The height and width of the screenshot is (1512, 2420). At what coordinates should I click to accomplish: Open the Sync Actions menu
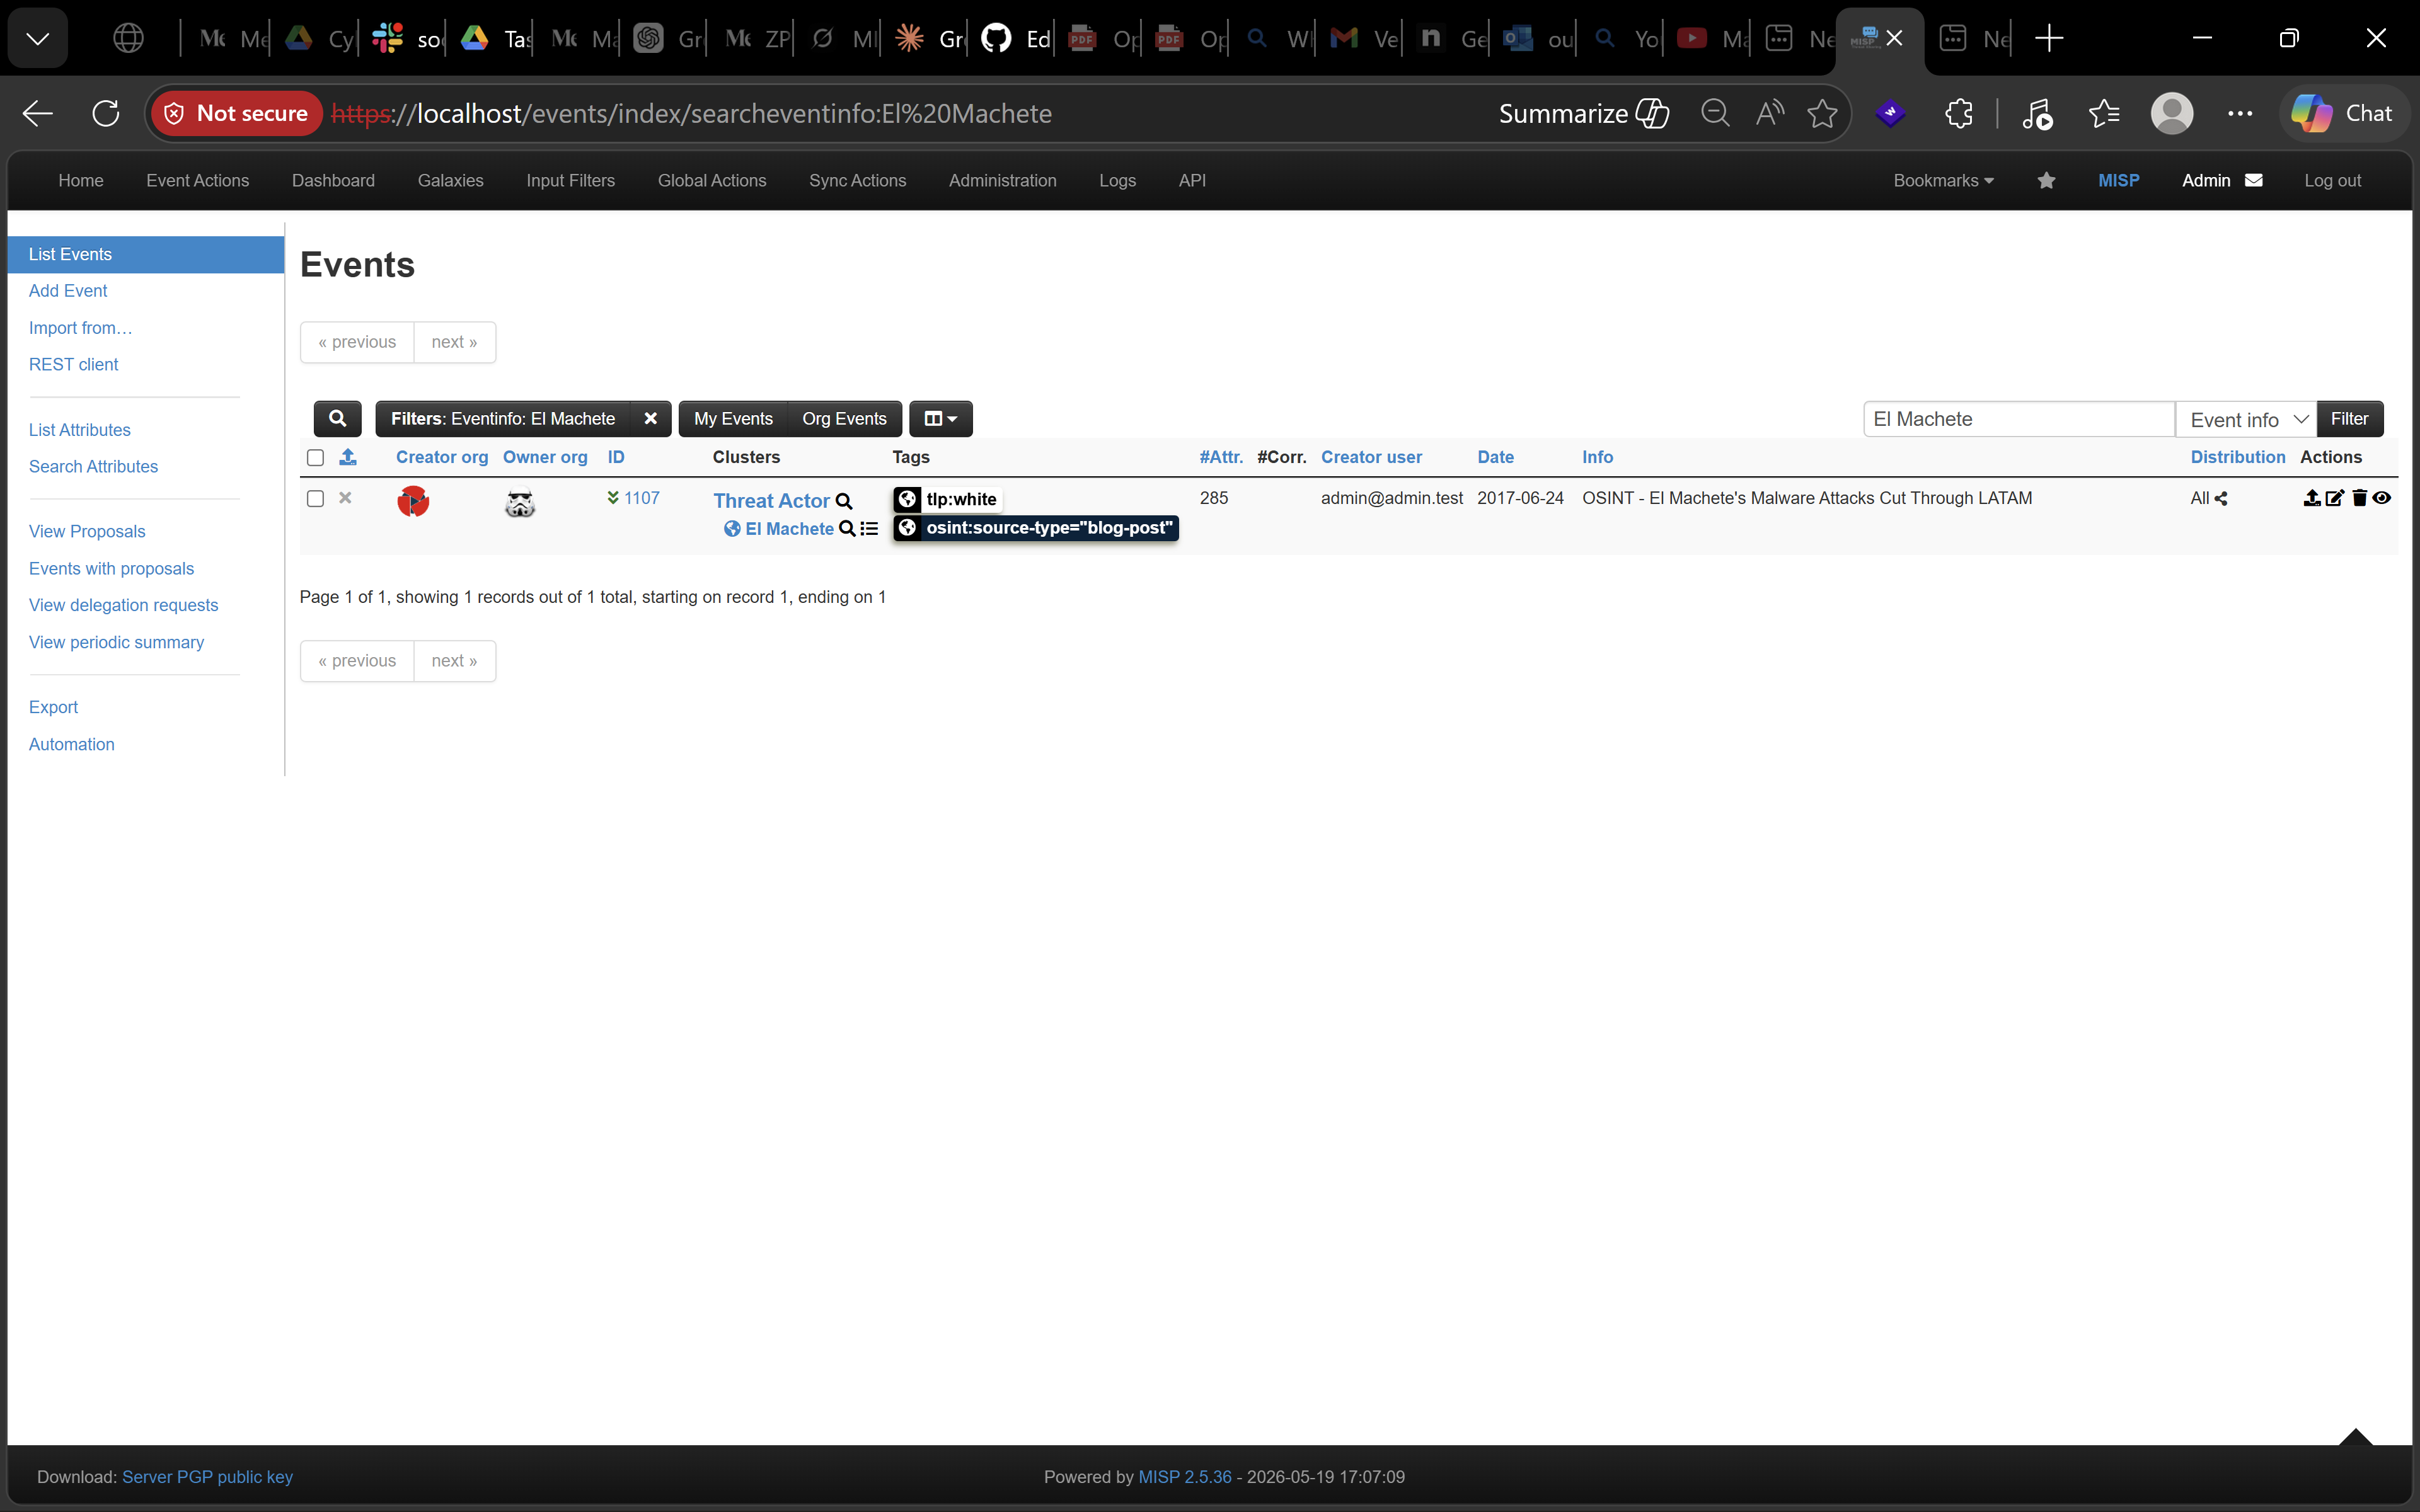pos(857,180)
